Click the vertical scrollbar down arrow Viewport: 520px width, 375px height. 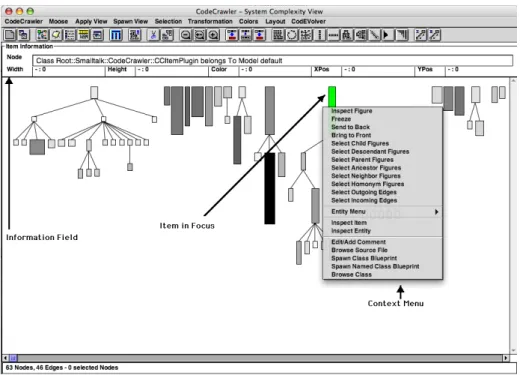[x=513, y=350]
